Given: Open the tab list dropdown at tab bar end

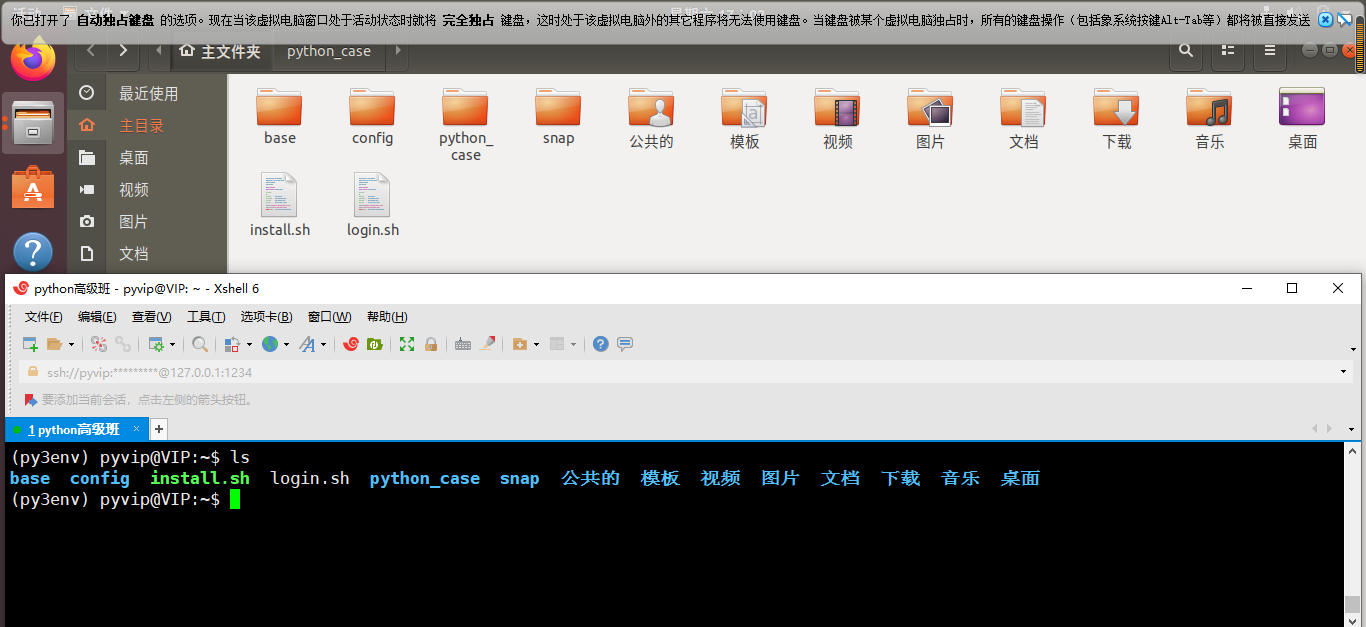Looking at the screenshot, I should (x=1351, y=429).
